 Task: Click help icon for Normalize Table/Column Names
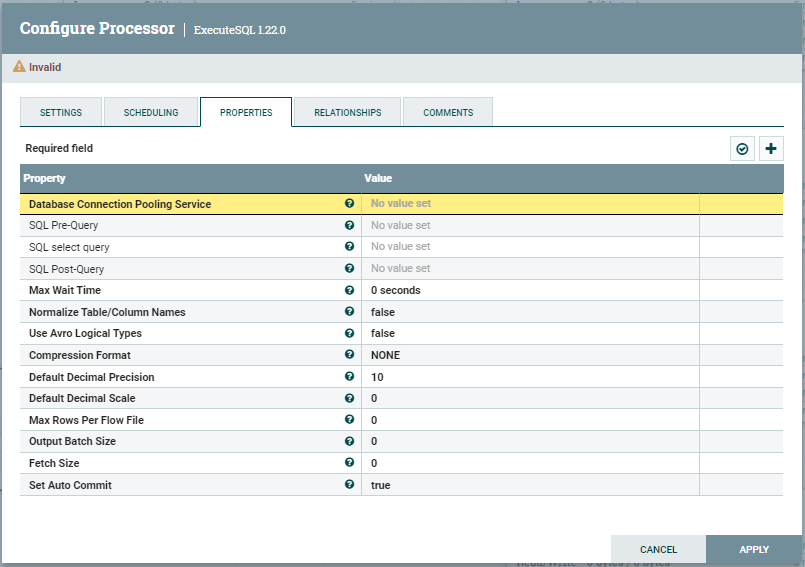coord(350,311)
